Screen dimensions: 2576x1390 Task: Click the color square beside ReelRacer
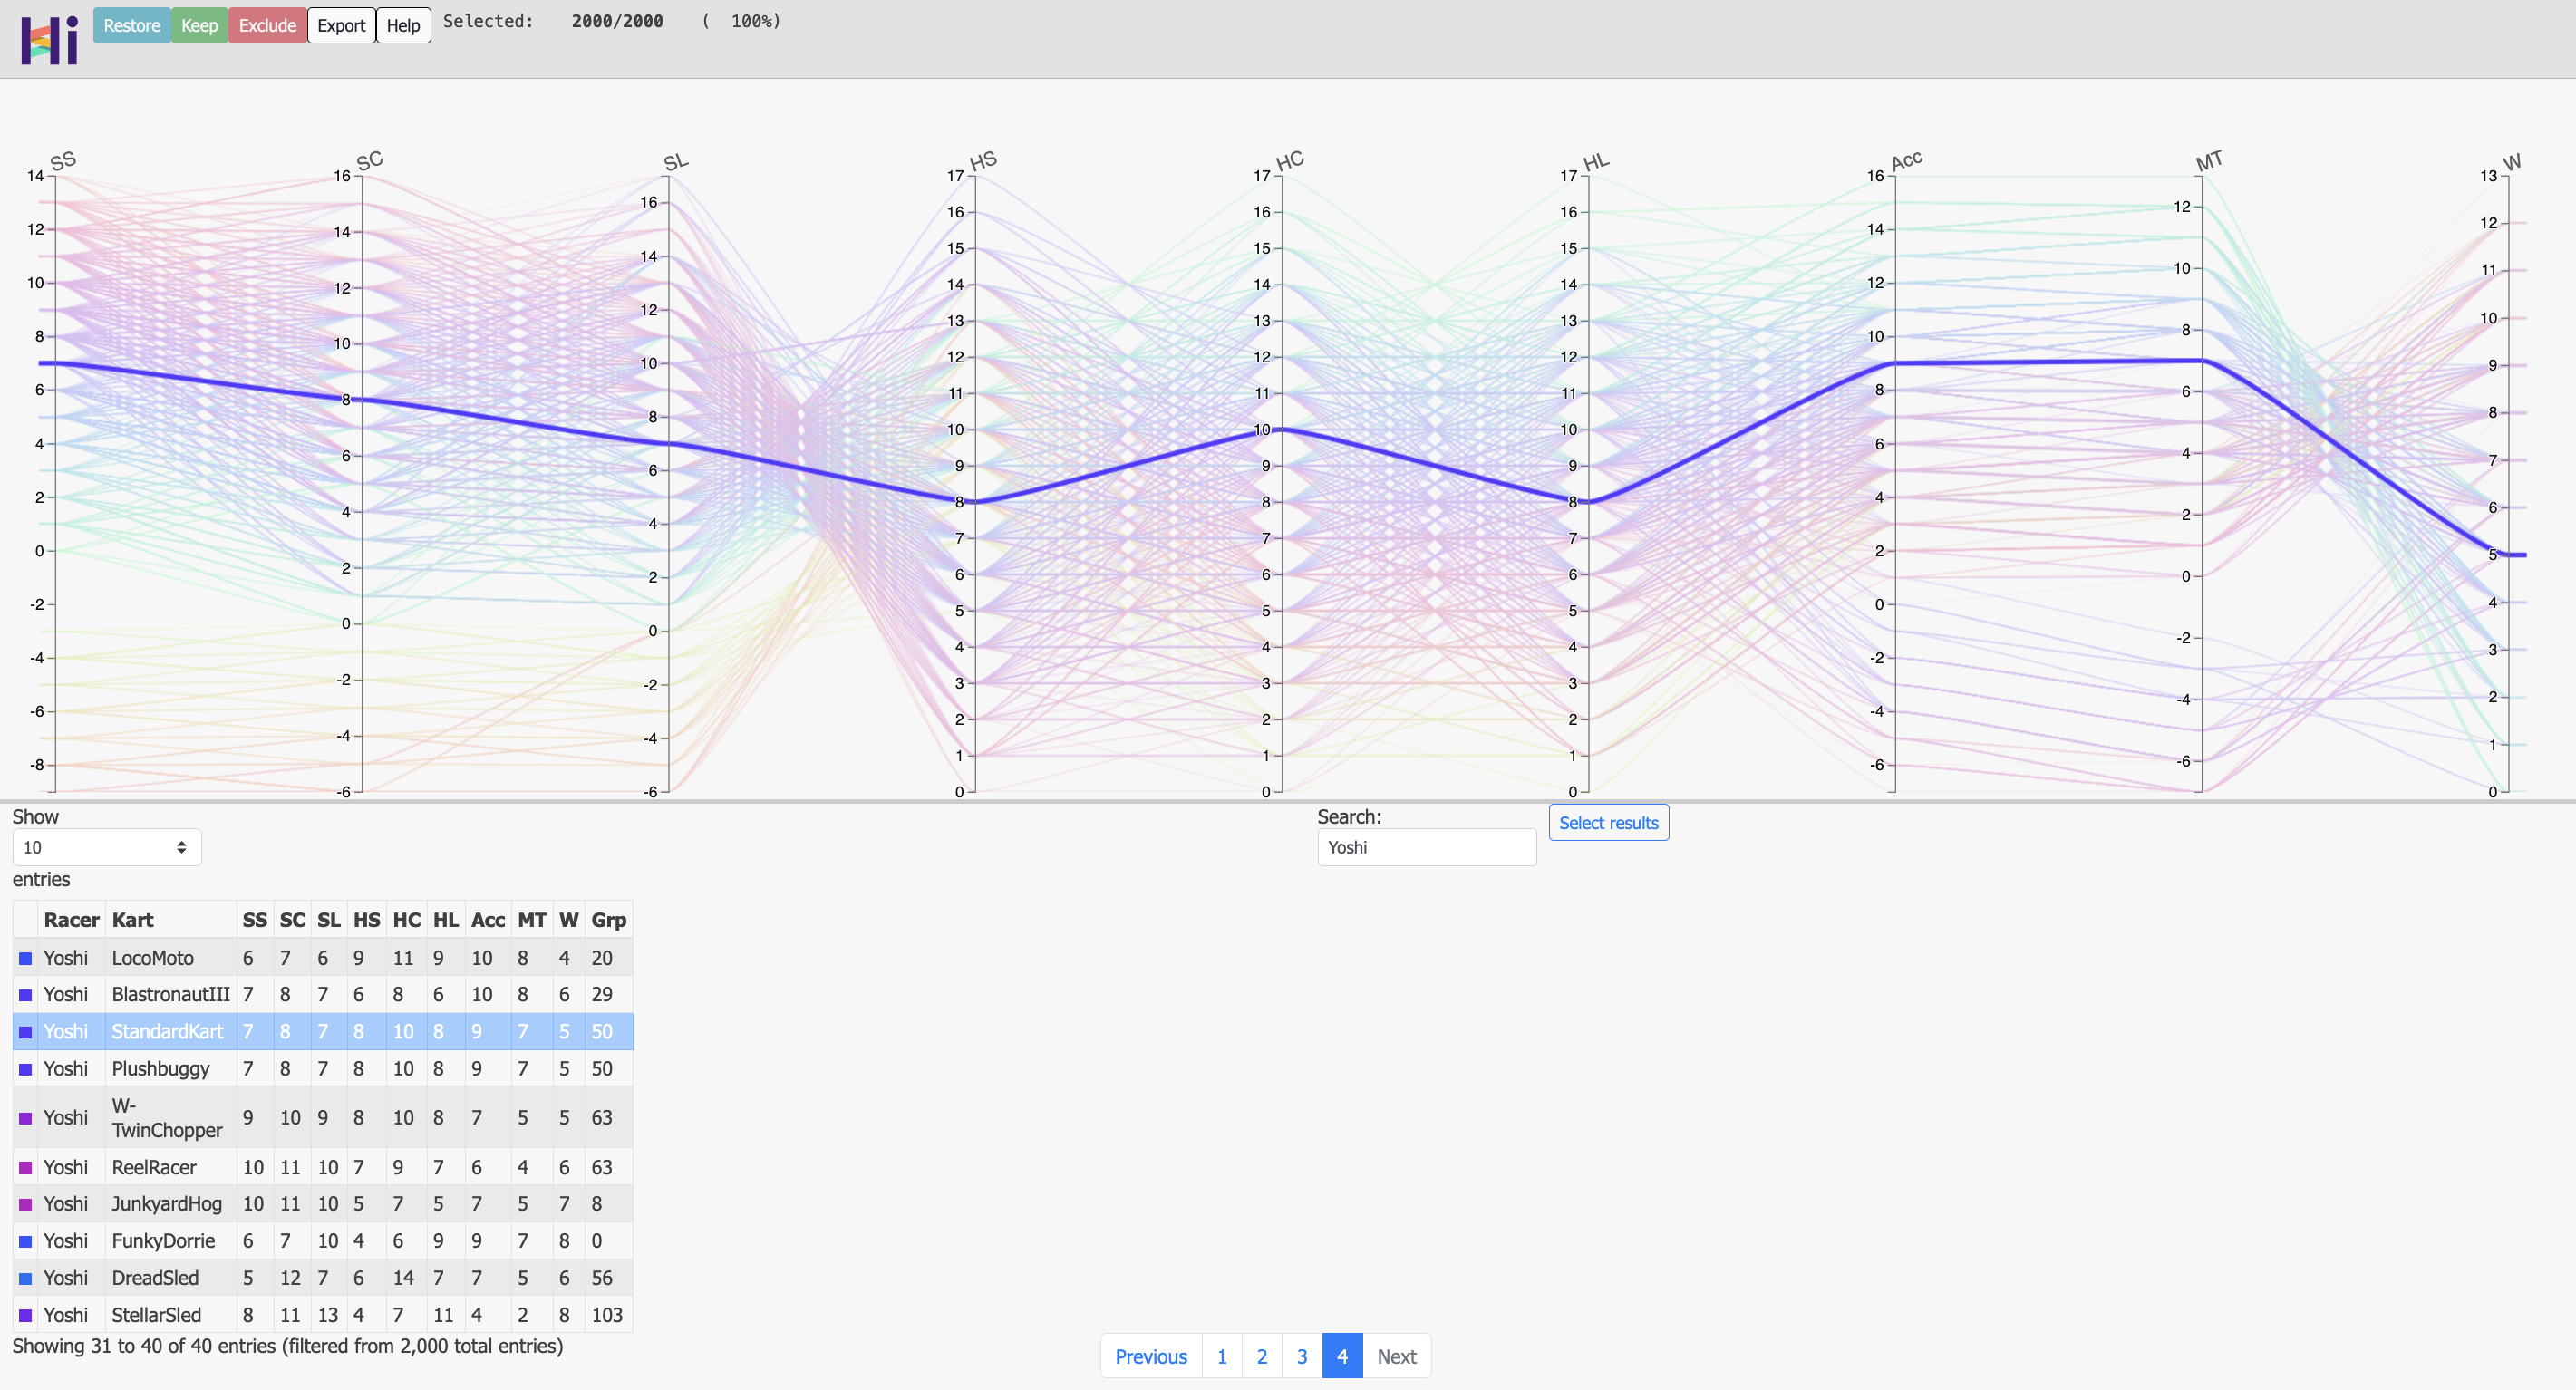pyautogui.click(x=26, y=1168)
